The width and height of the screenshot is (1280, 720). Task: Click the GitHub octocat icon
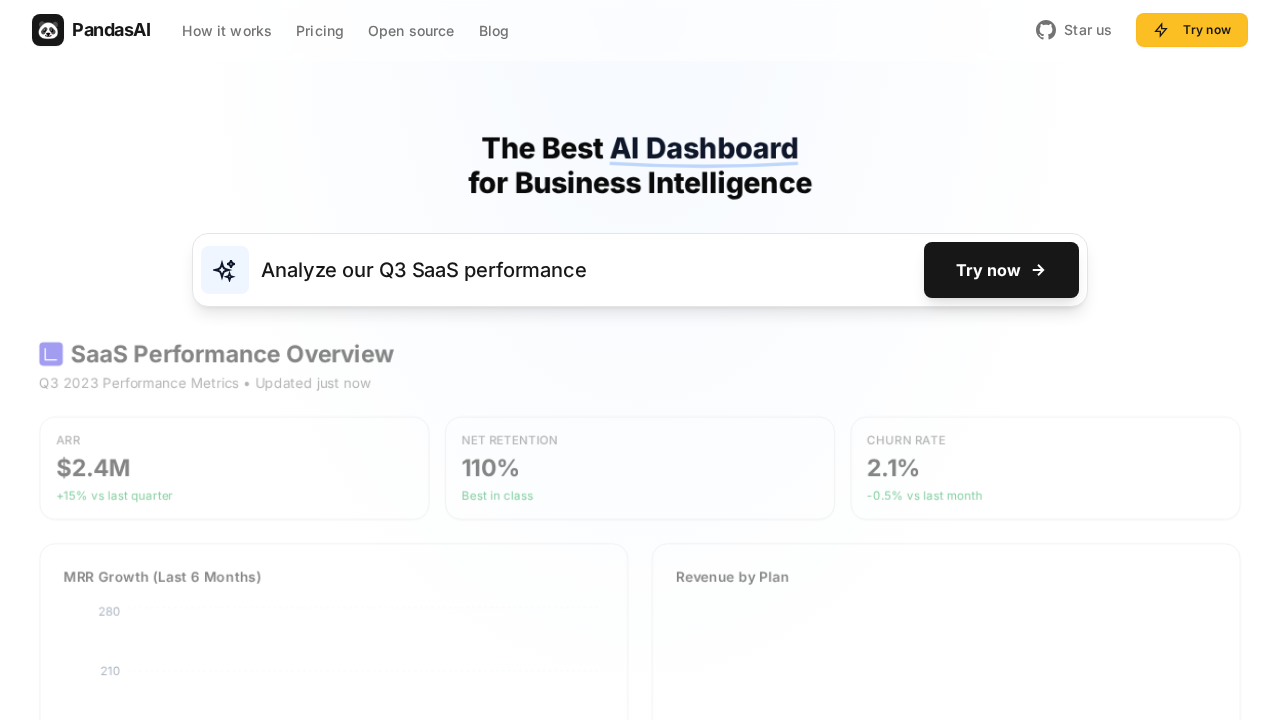pyautogui.click(x=1046, y=30)
